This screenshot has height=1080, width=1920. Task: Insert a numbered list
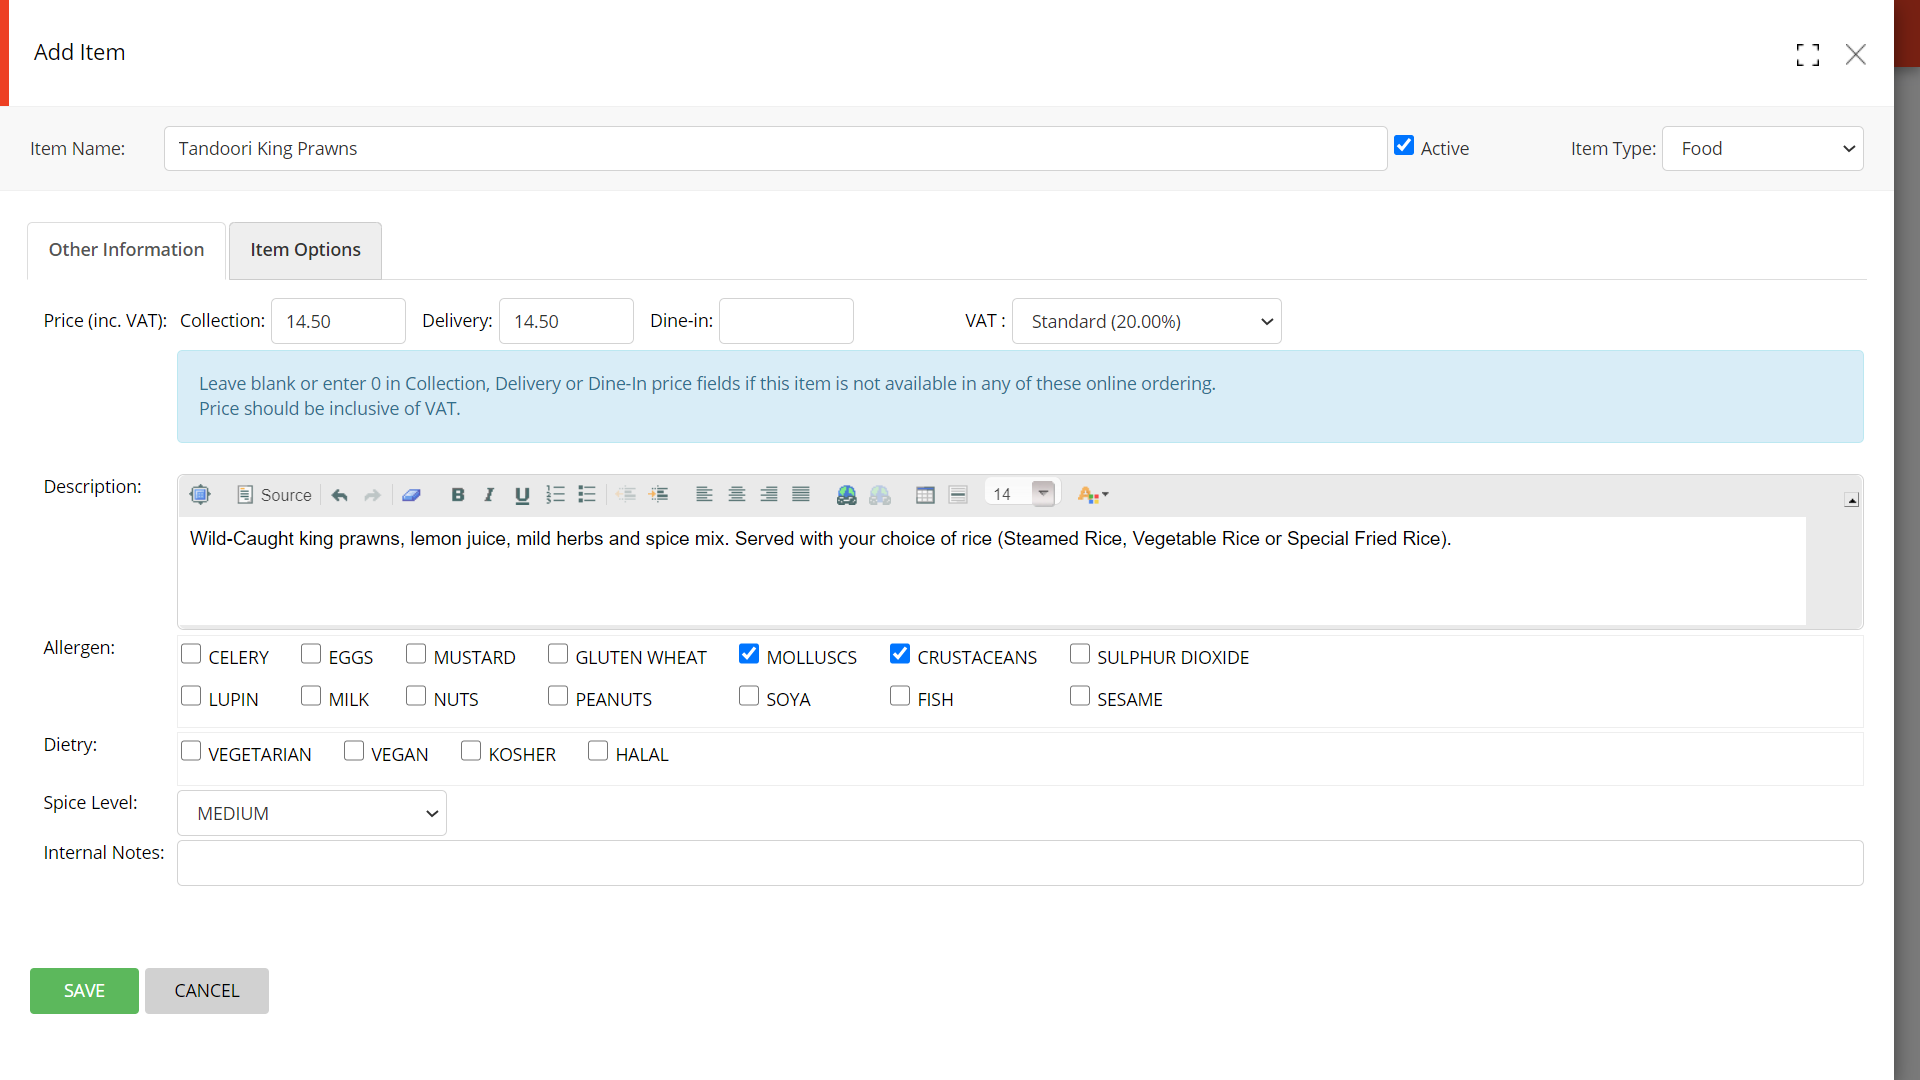pos(555,494)
